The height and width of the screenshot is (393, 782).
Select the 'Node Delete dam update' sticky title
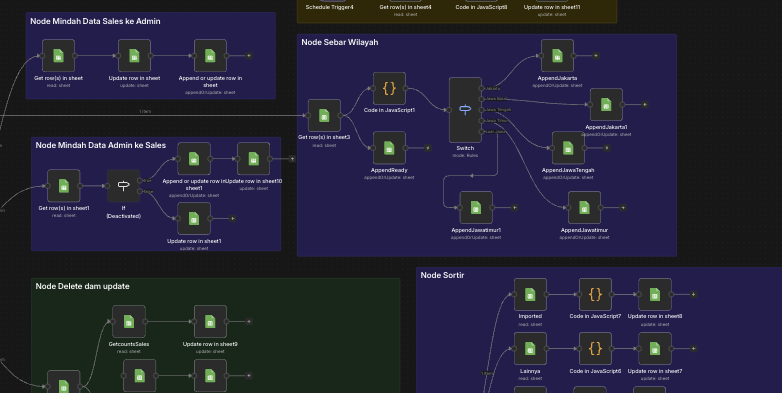tap(82, 286)
